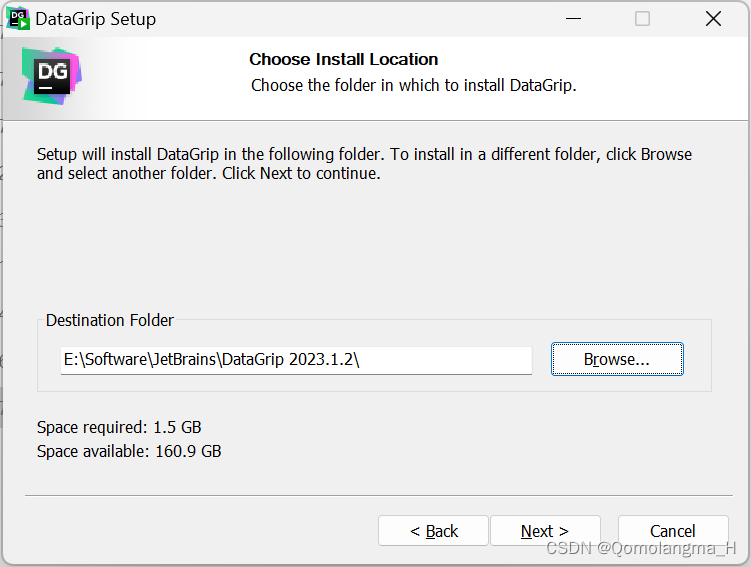Click the Destination Folder path field
This screenshot has height=567, width=751.
(x=296, y=360)
